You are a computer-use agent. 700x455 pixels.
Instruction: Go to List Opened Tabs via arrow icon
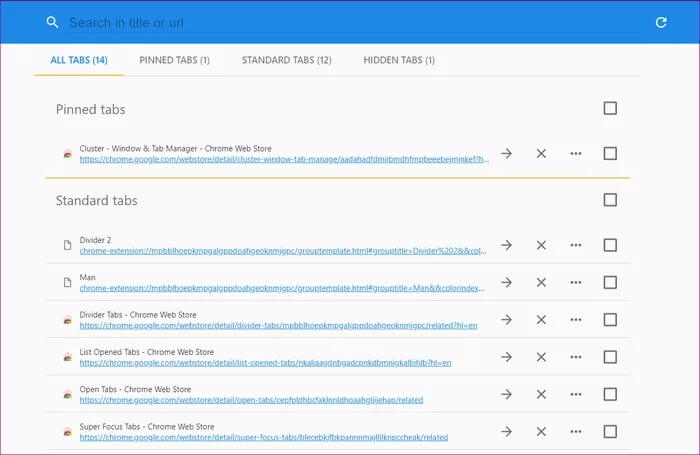pyautogui.click(x=506, y=357)
